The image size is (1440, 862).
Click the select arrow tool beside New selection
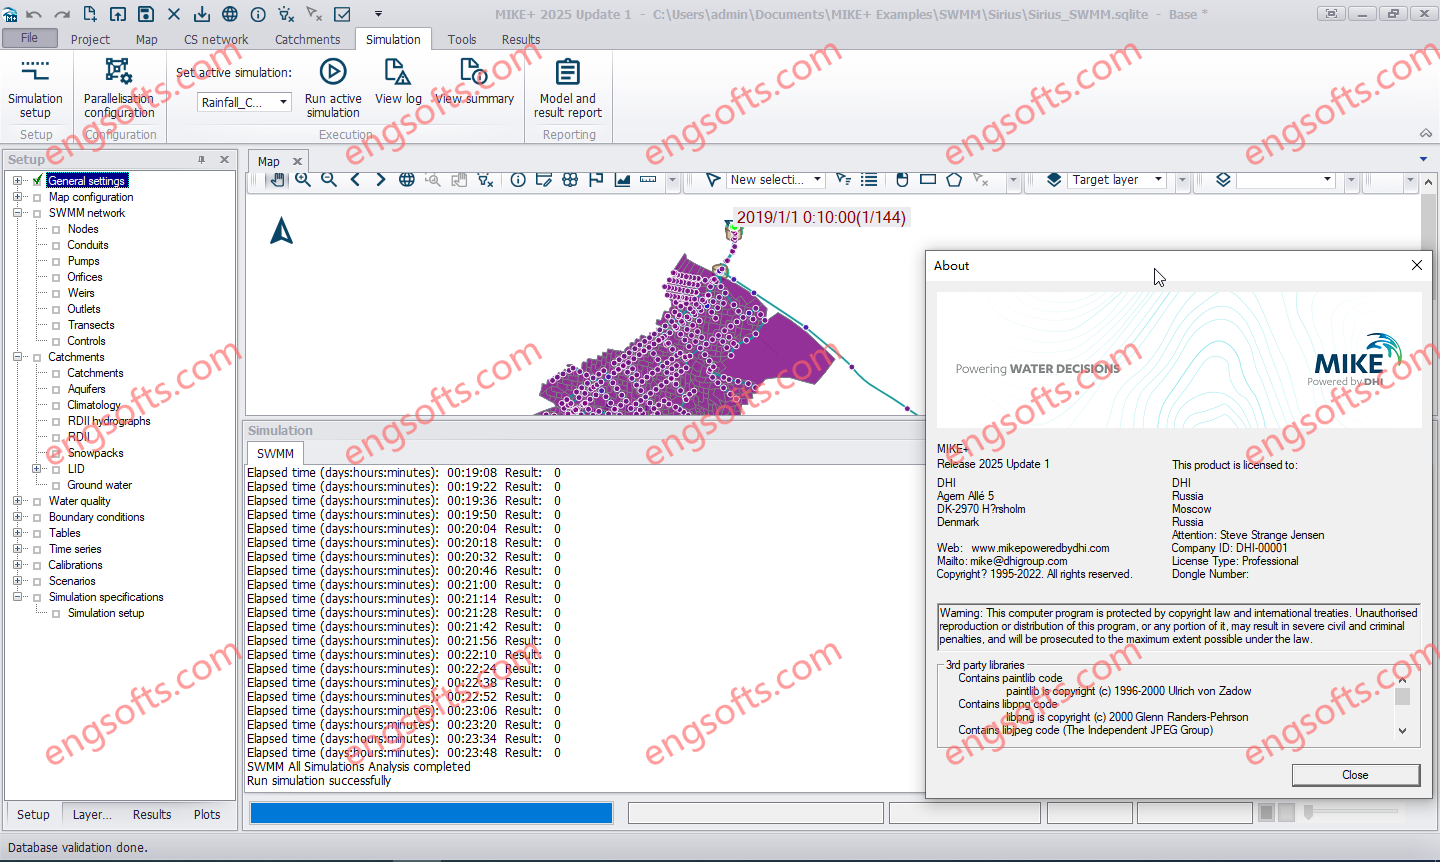coord(713,180)
